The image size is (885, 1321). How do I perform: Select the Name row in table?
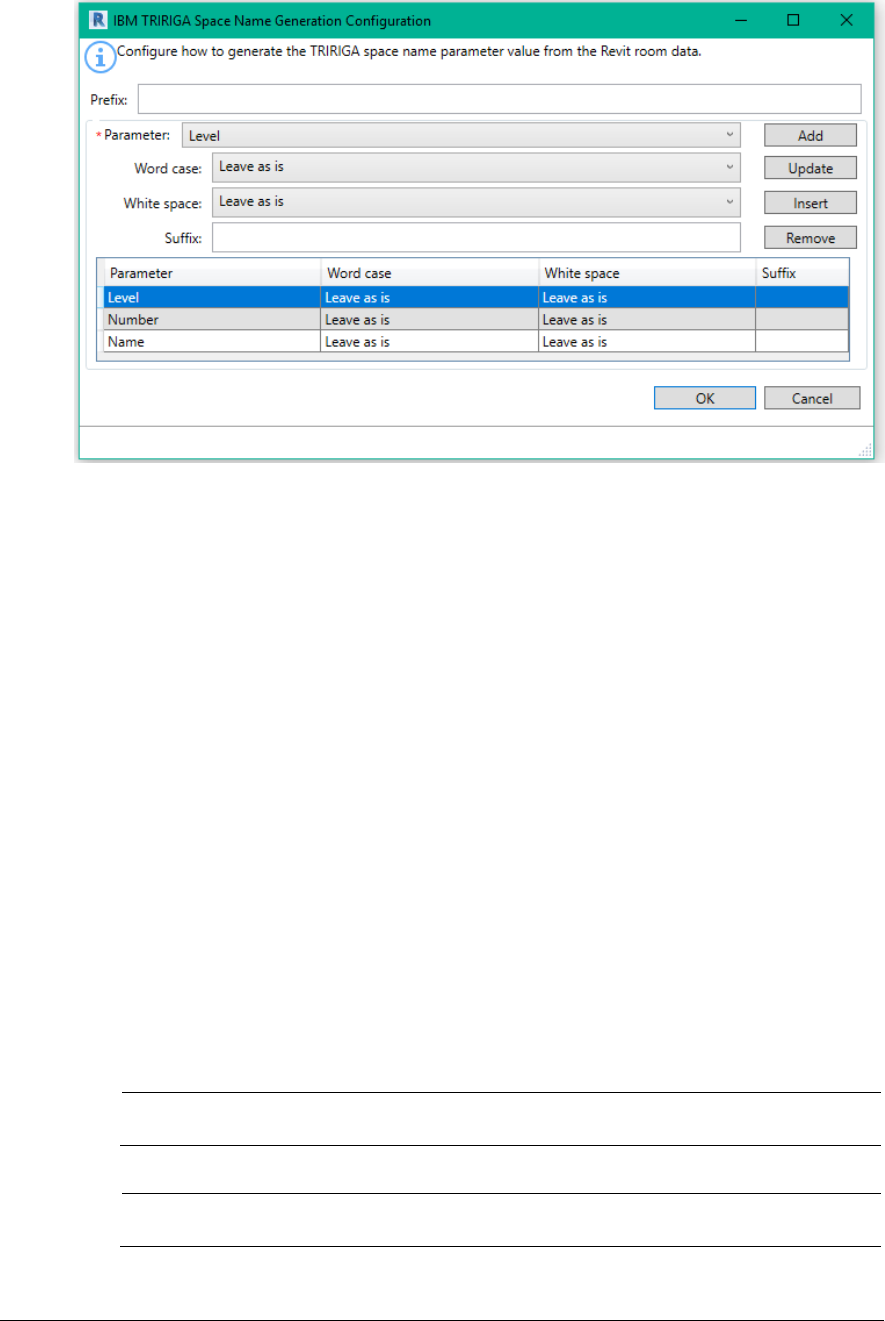[x=476, y=342]
